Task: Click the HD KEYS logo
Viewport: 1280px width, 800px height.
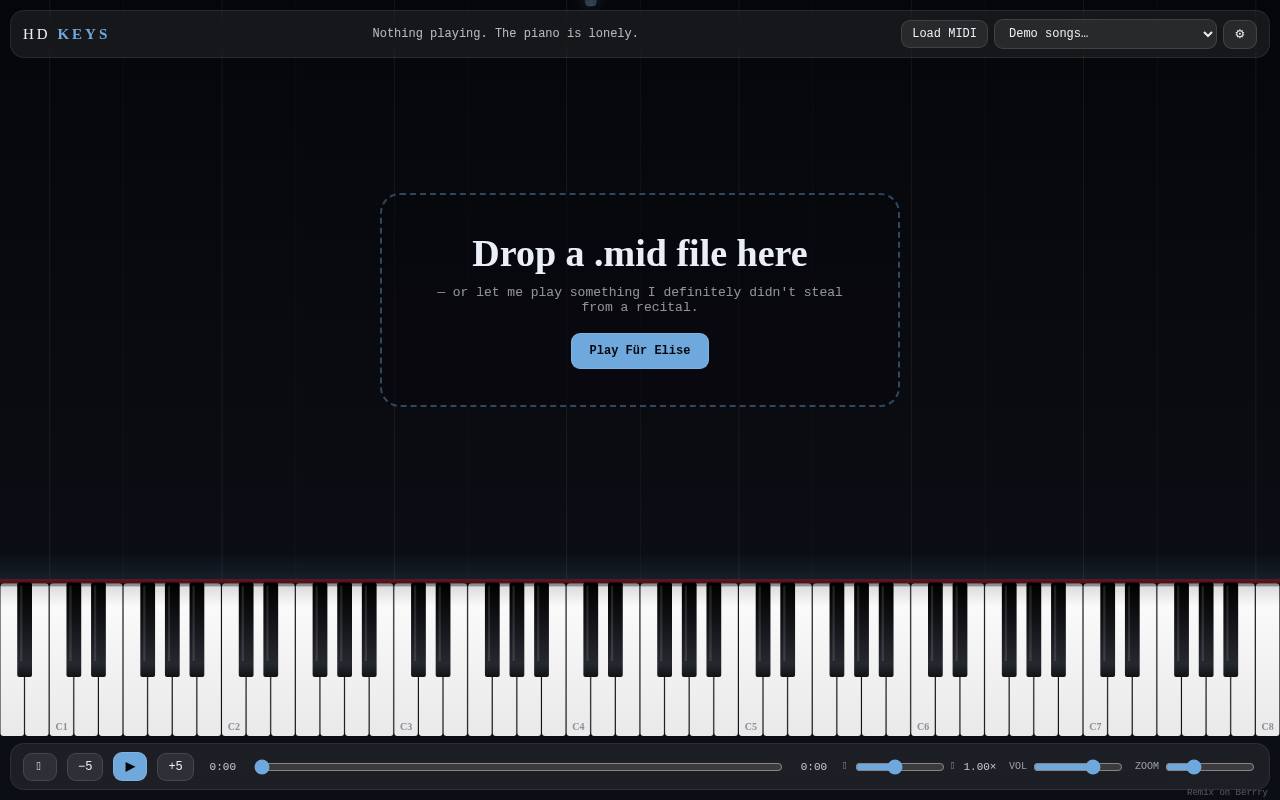Action: coord(66,34)
